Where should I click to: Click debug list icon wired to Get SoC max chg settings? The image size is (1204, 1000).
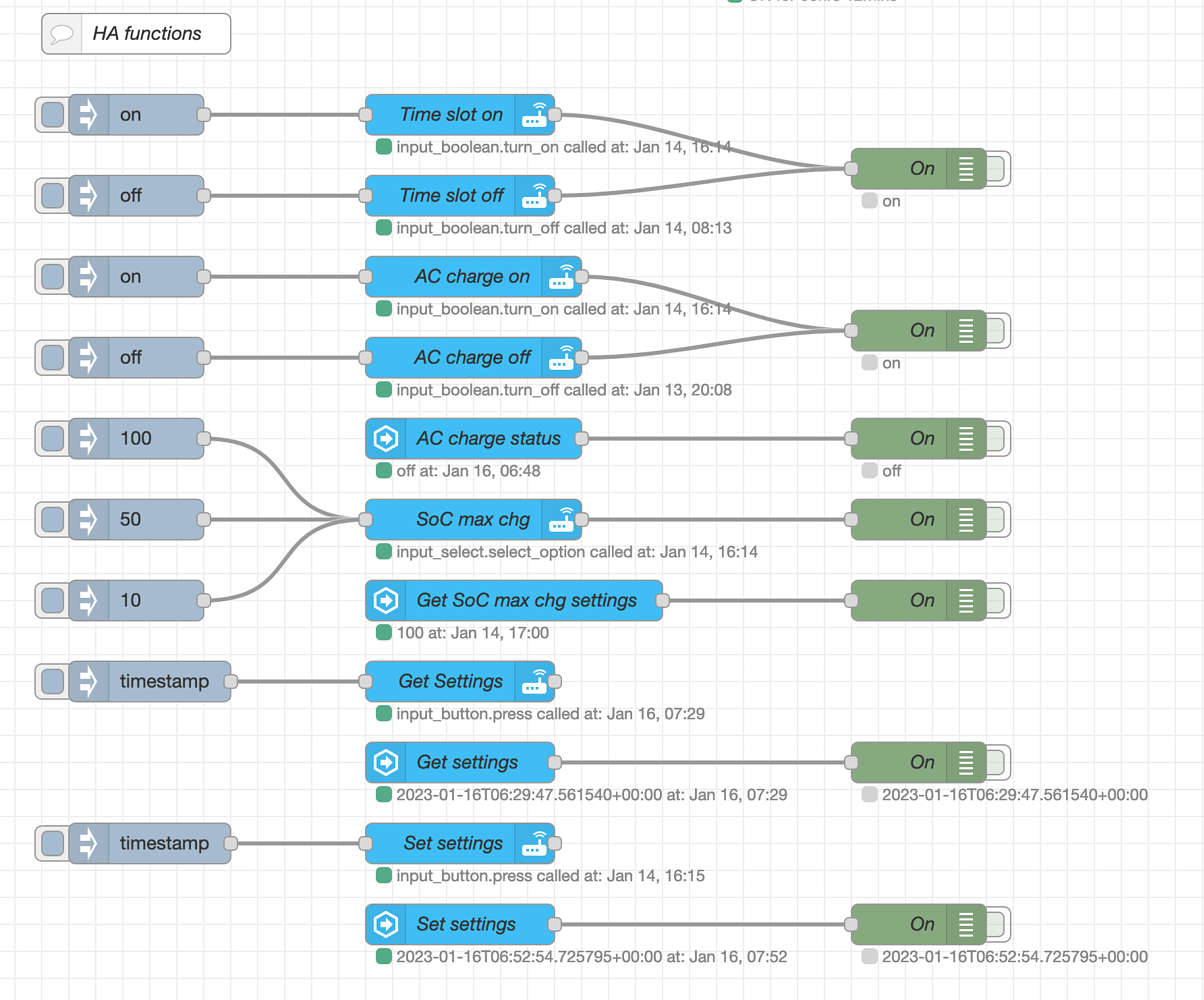[965, 600]
